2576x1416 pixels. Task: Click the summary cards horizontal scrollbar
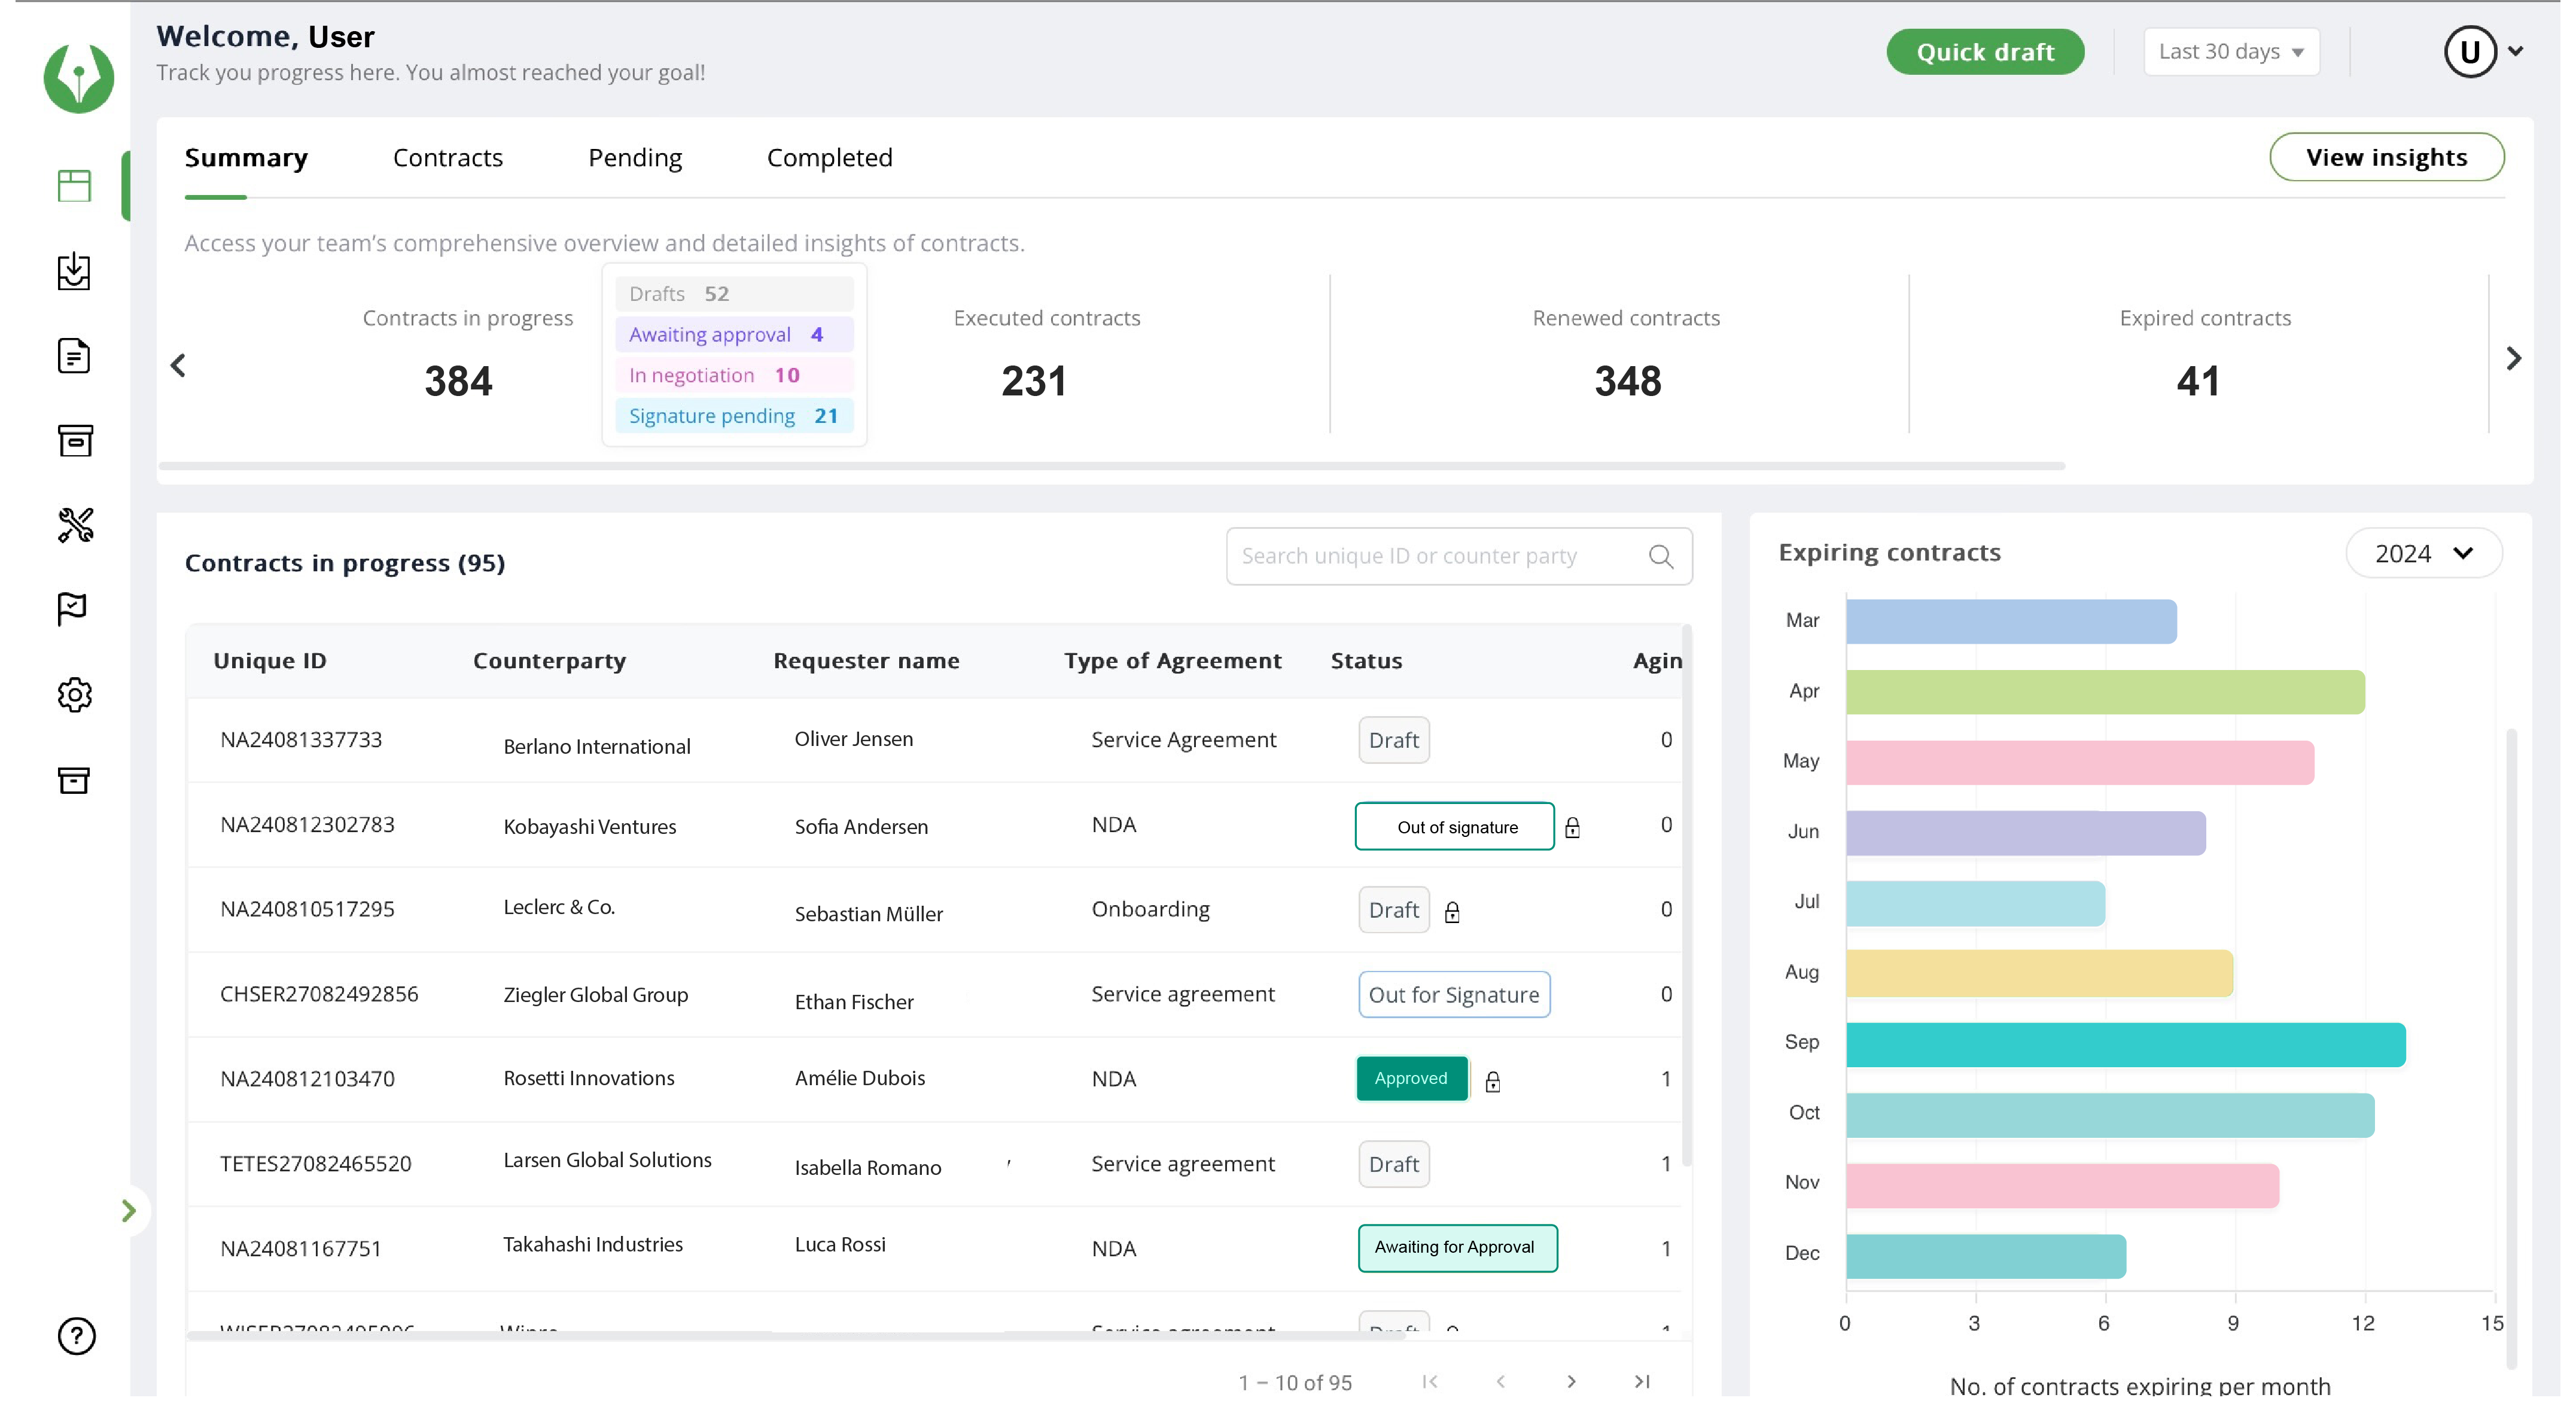click(x=1112, y=466)
